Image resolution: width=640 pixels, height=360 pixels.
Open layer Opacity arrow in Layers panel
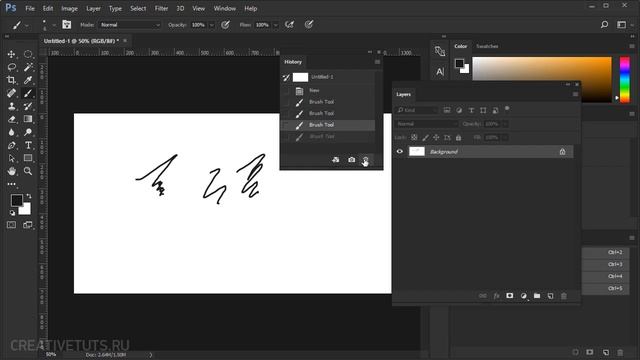click(x=505, y=124)
